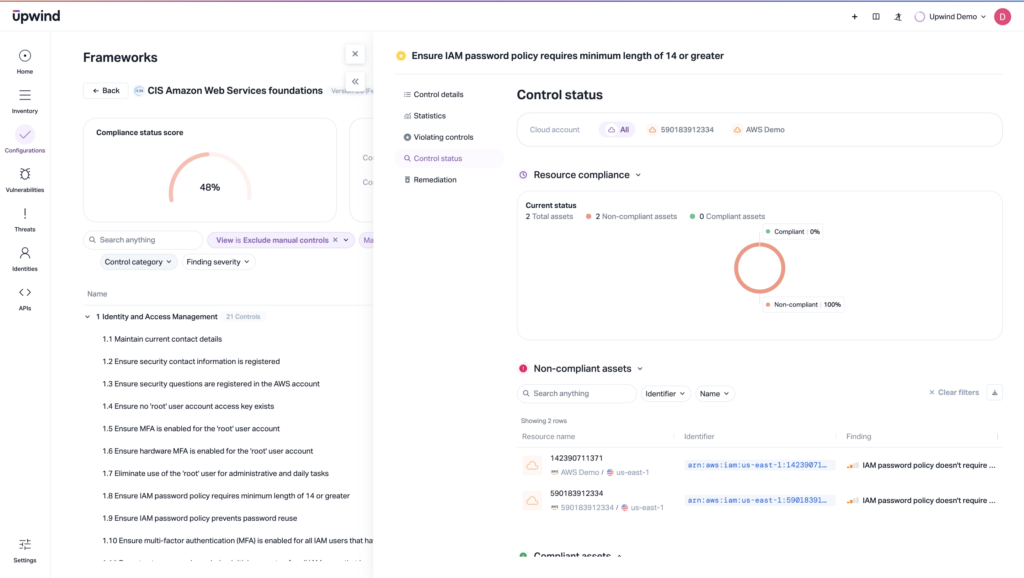Open Identities in the sidebar

25,258
